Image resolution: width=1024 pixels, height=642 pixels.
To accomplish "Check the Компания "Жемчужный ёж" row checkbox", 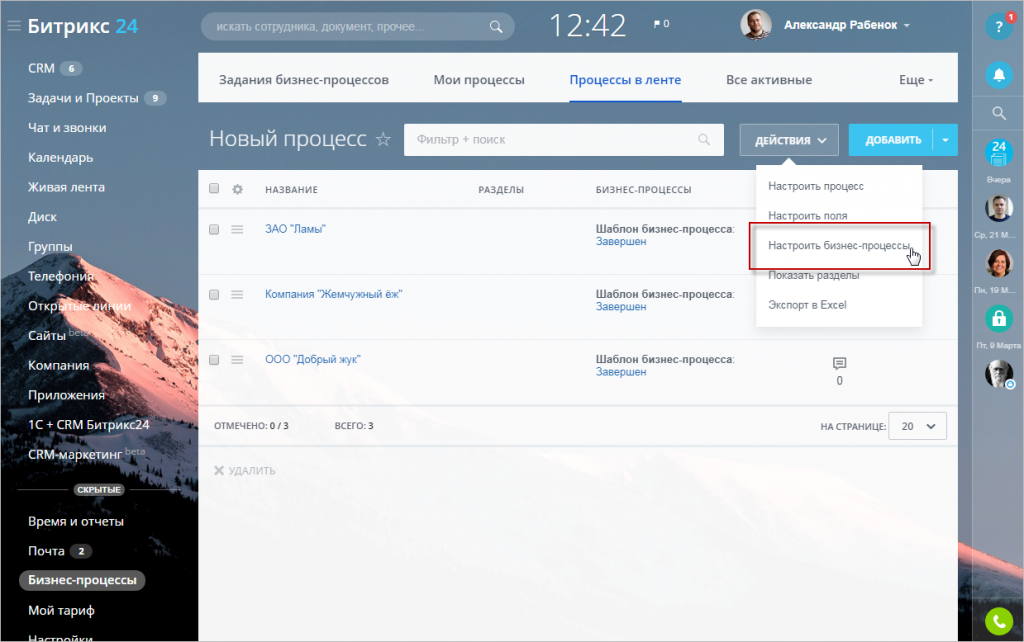I will tap(214, 295).
